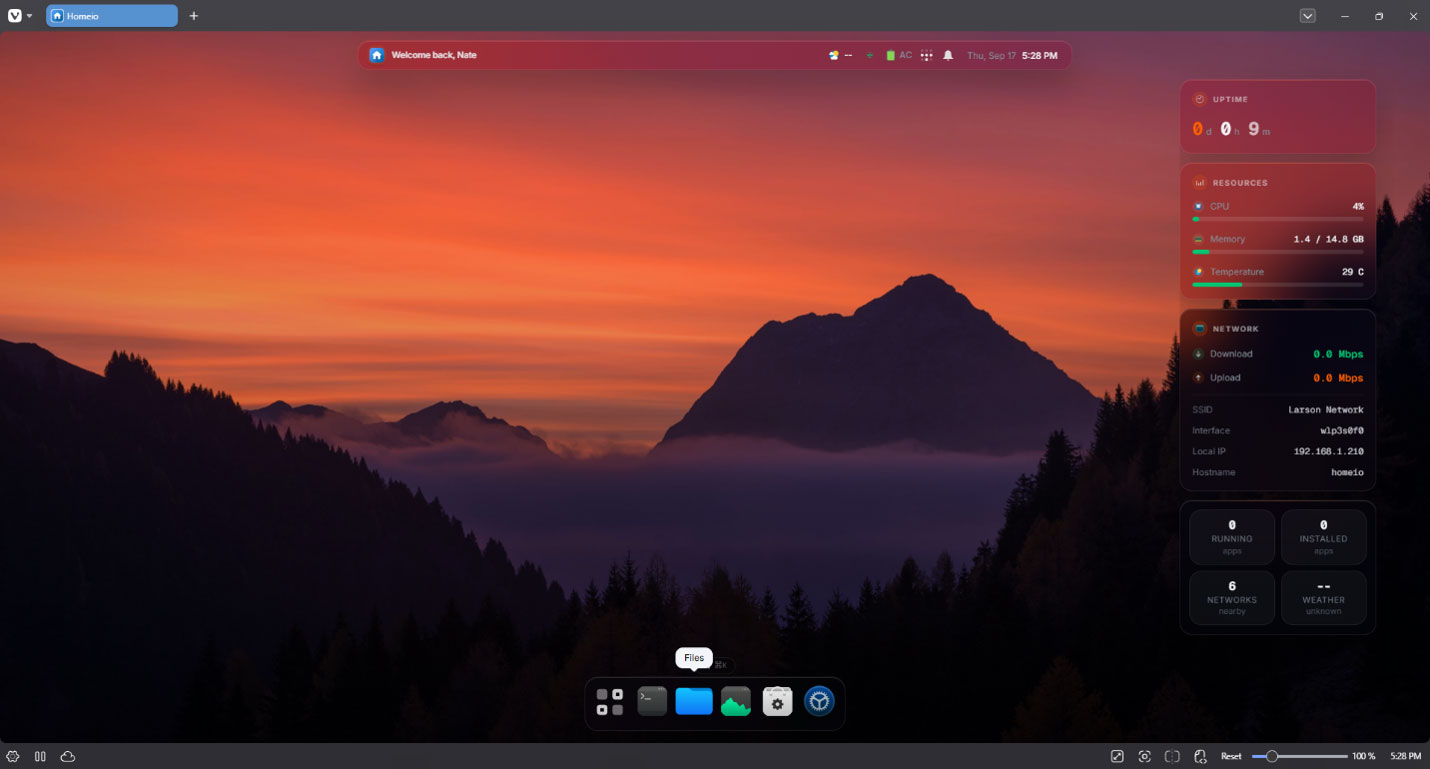Image resolution: width=1430 pixels, height=769 pixels.
Task: Click the Installed apps tile
Action: 1323,537
